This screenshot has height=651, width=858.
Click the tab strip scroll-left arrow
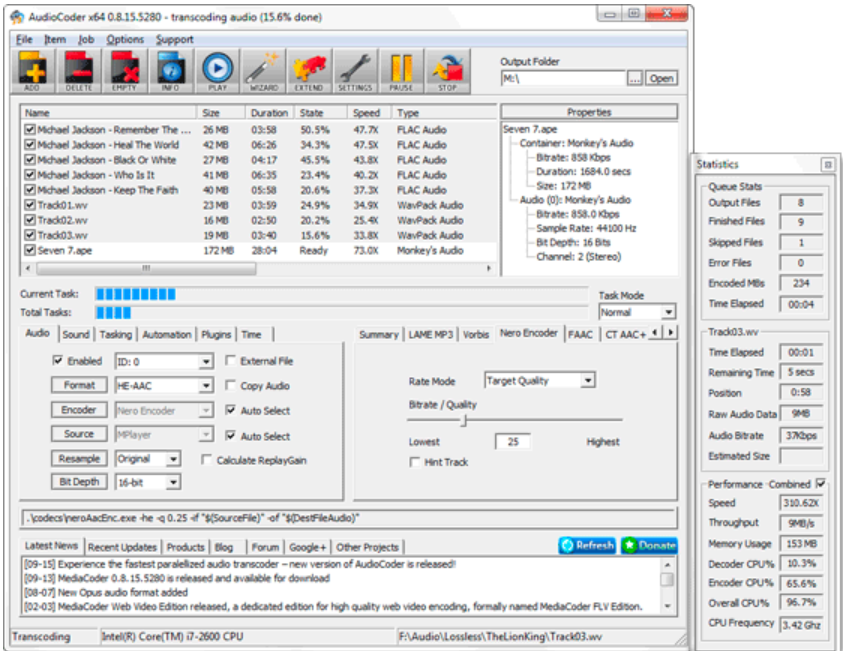655,332
